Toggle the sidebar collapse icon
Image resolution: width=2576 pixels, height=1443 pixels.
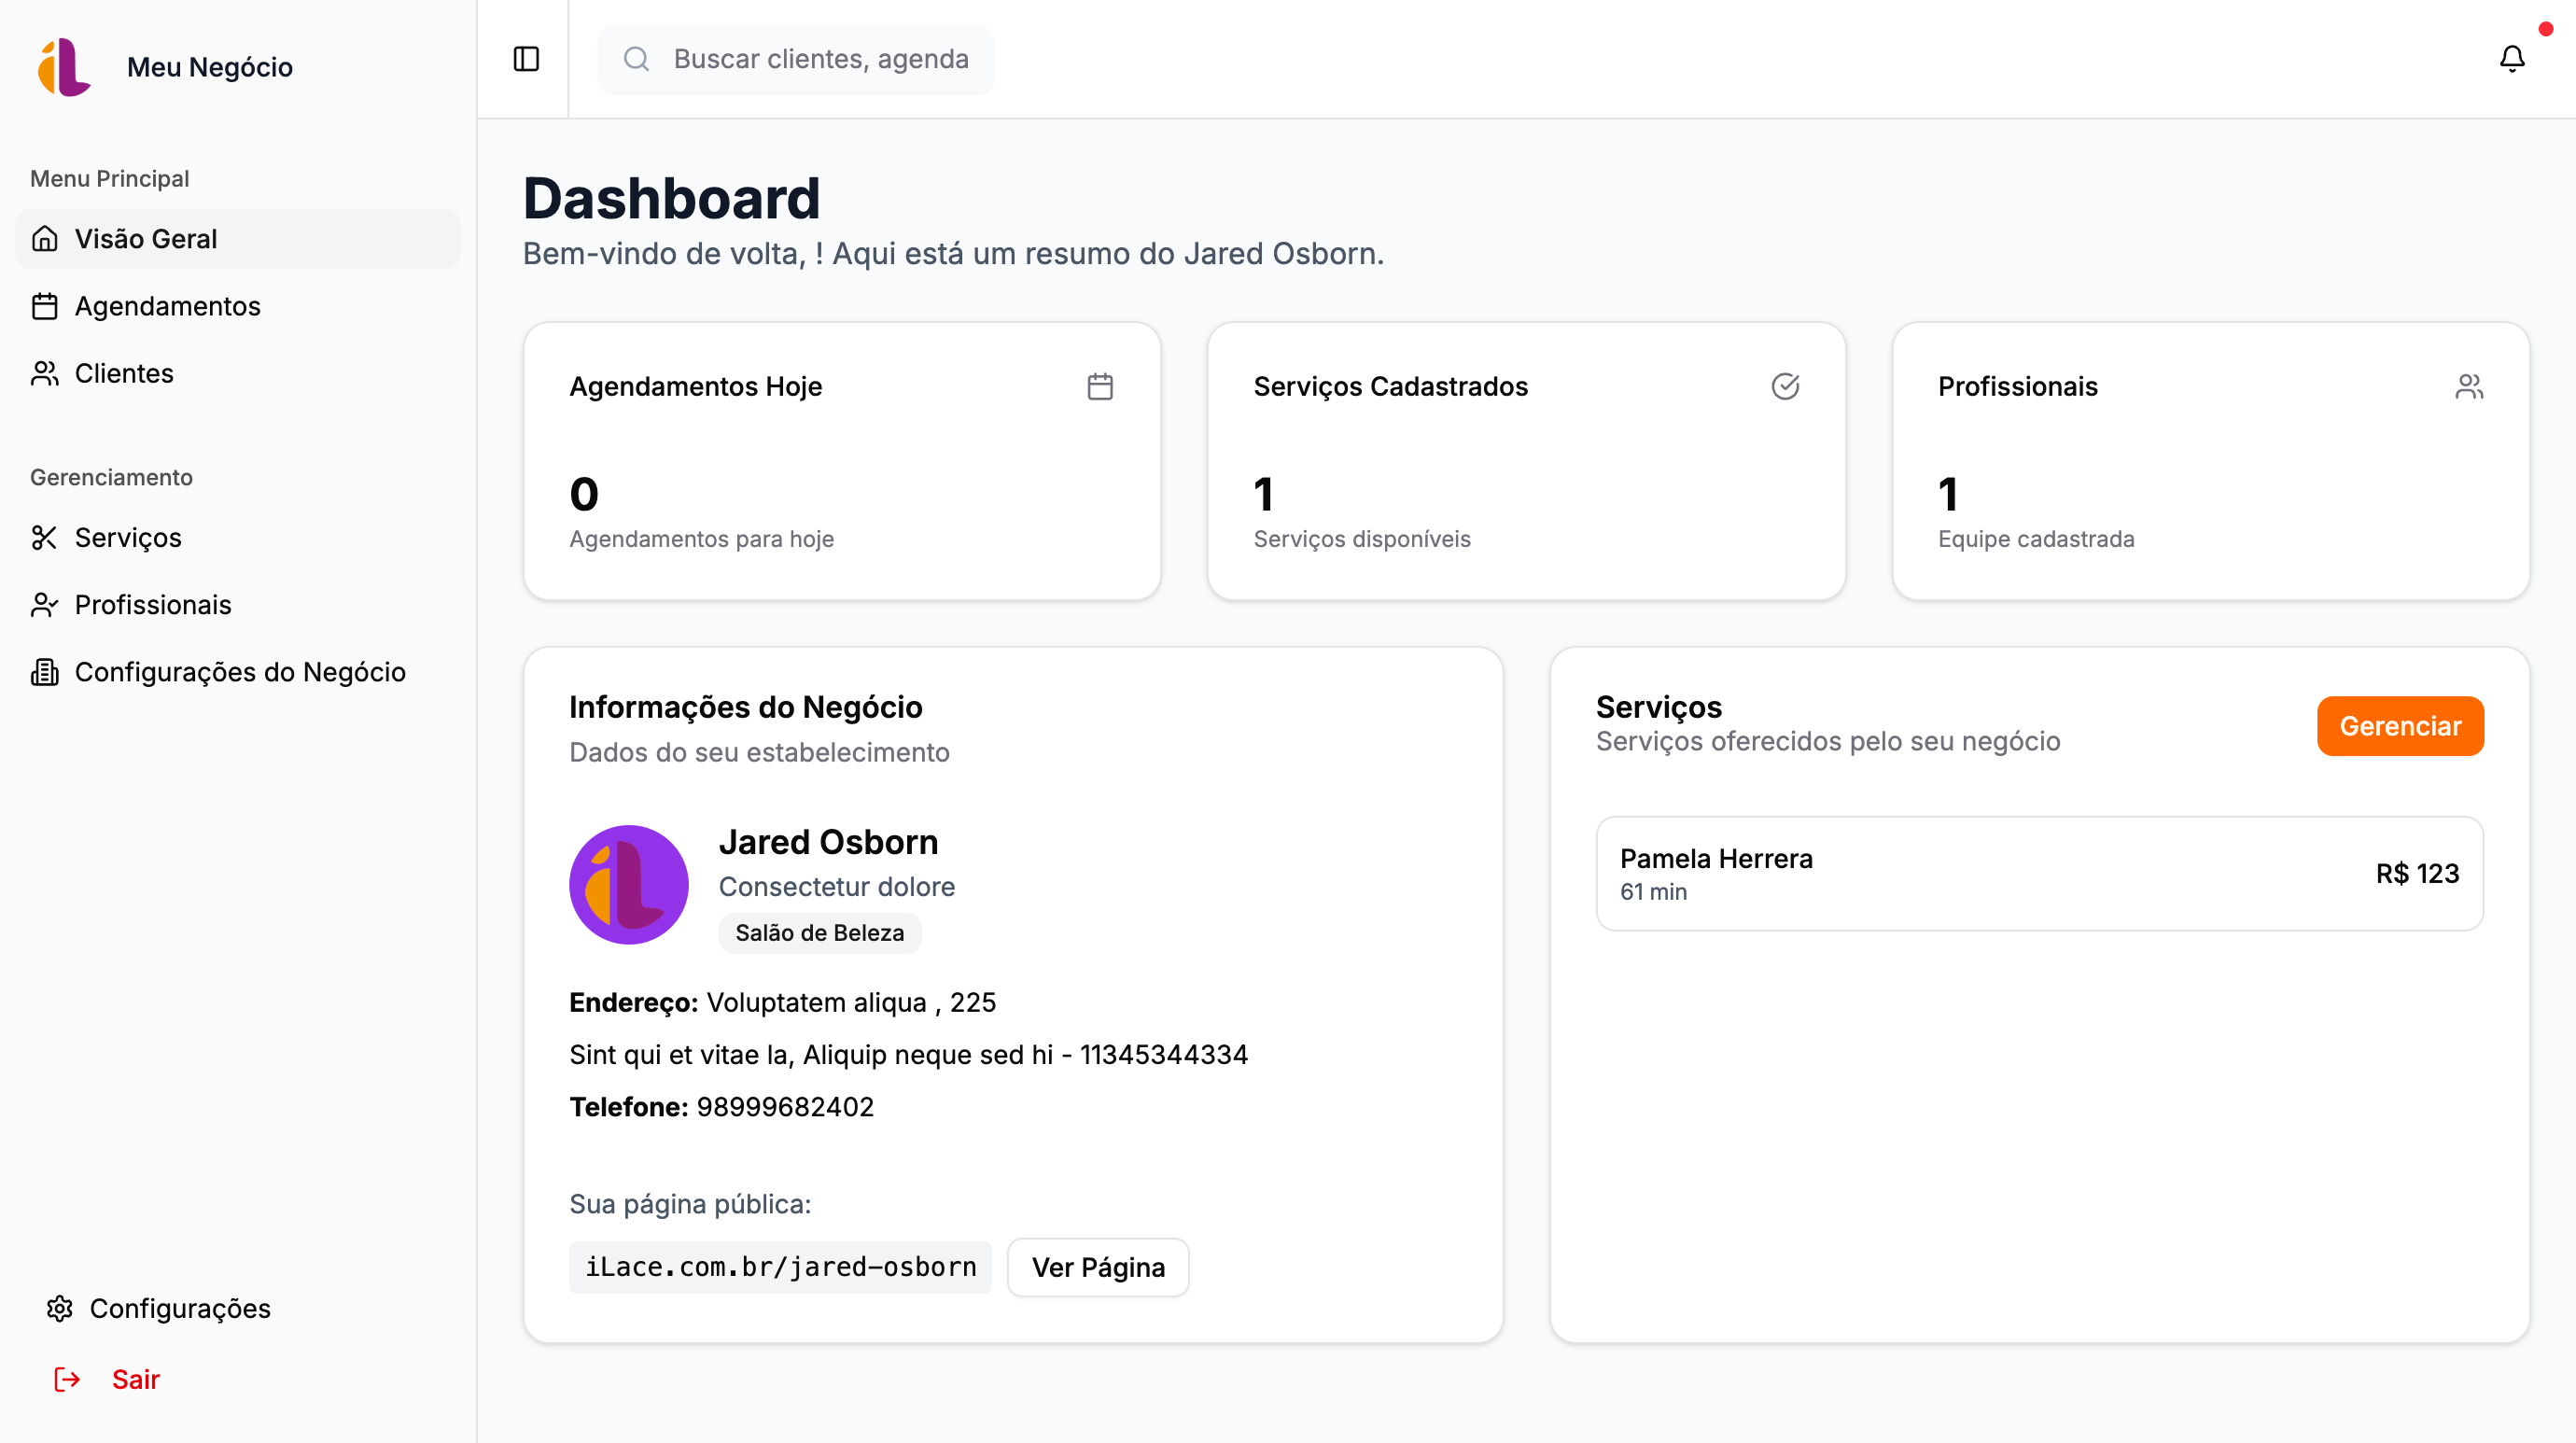click(x=526, y=59)
